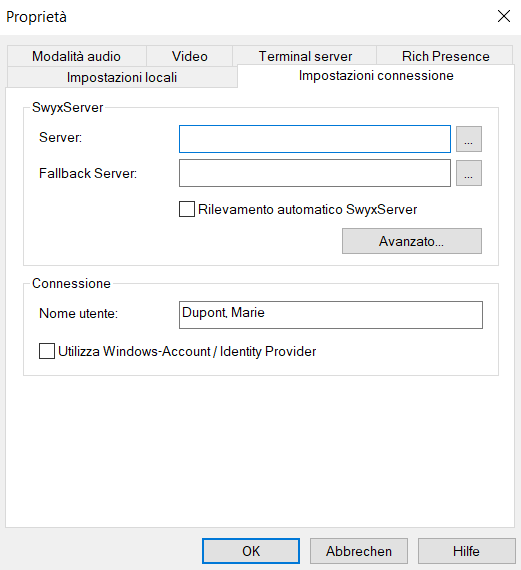Select the Nome utente field containing Dupont, Marie

[331, 315]
